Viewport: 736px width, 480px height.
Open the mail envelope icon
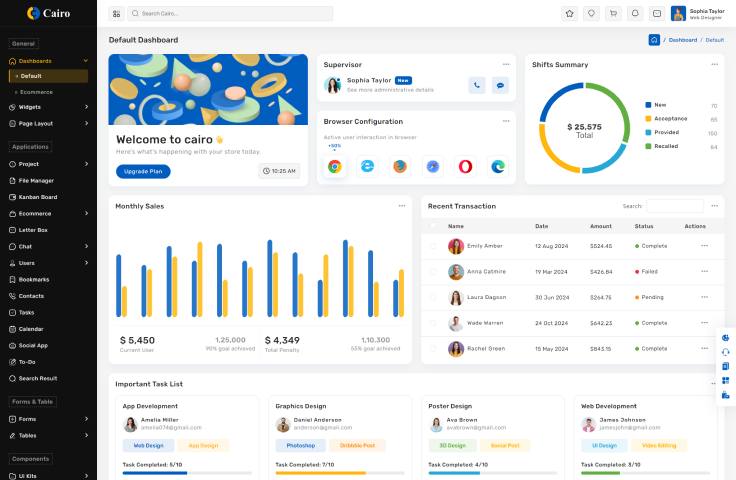click(657, 13)
